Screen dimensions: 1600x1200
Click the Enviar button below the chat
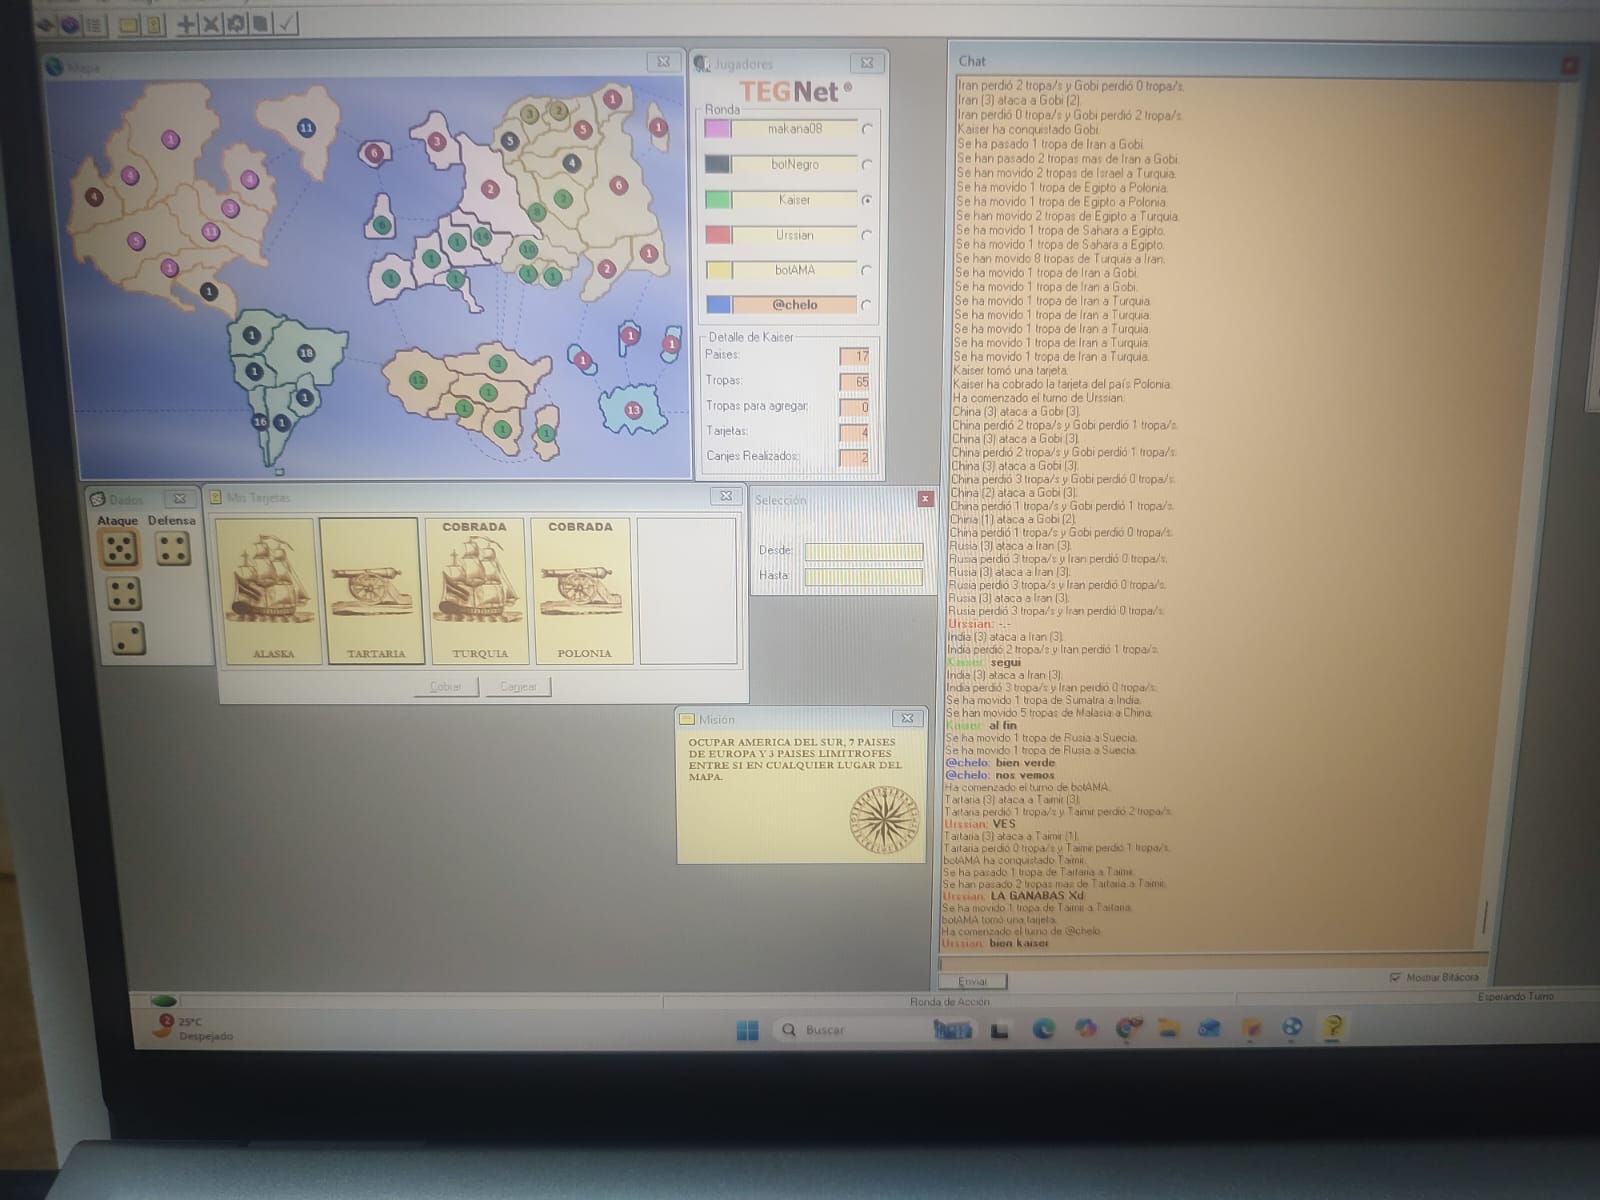coord(972,981)
